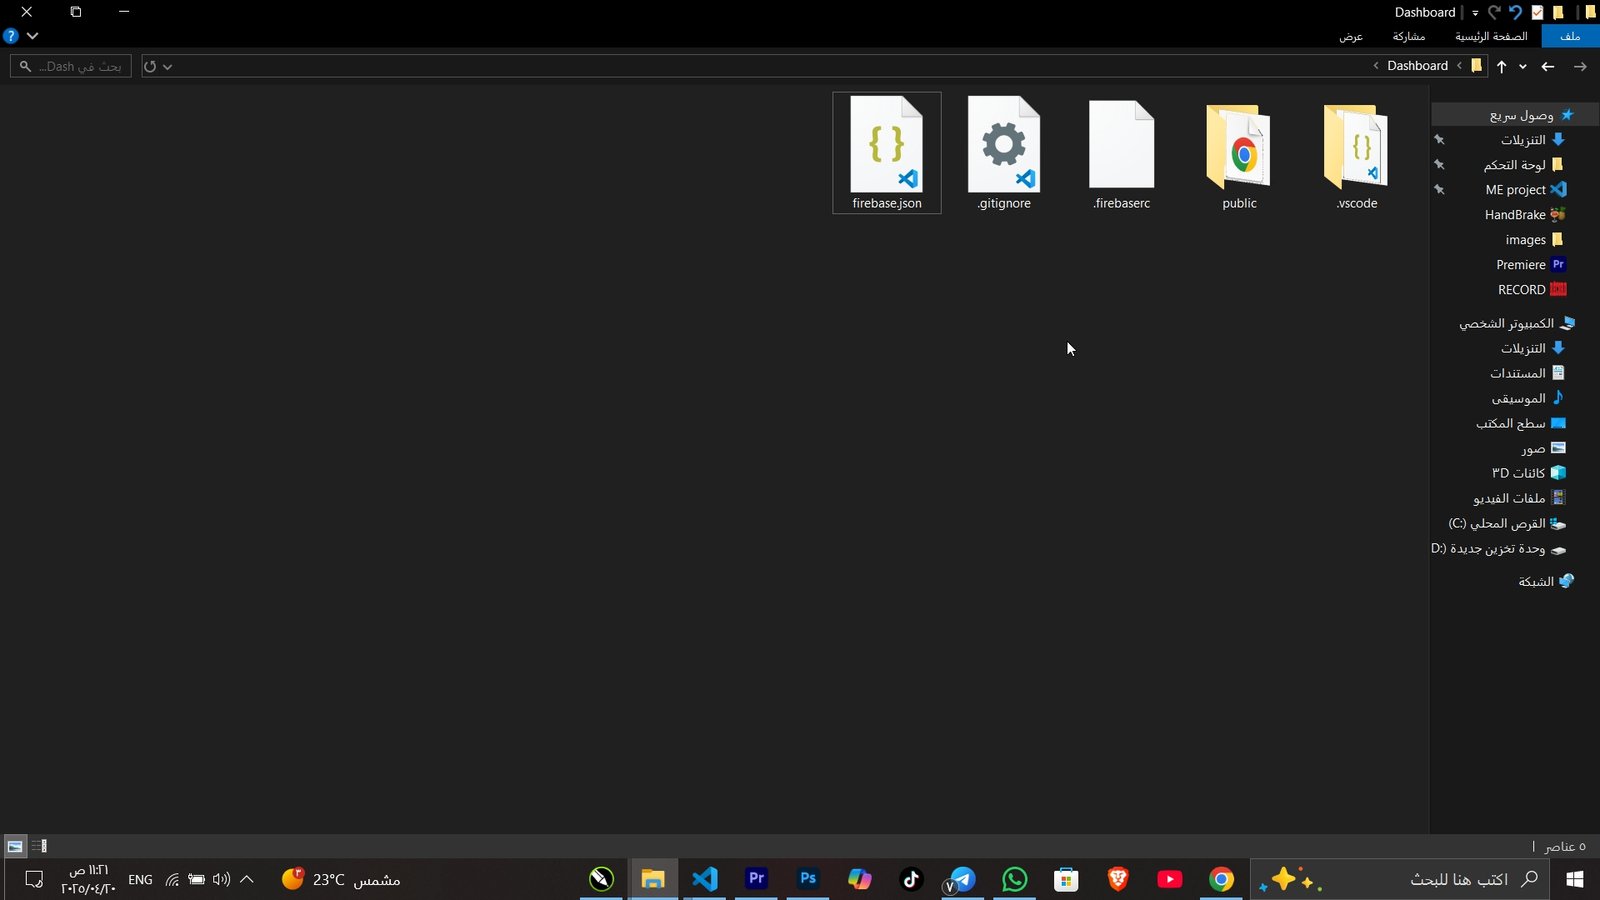The height and width of the screenshot is (900, 1600).
Task: Select الكمبيوتر الشخصي in the navigation pane
Action: tap(1516, 323)
